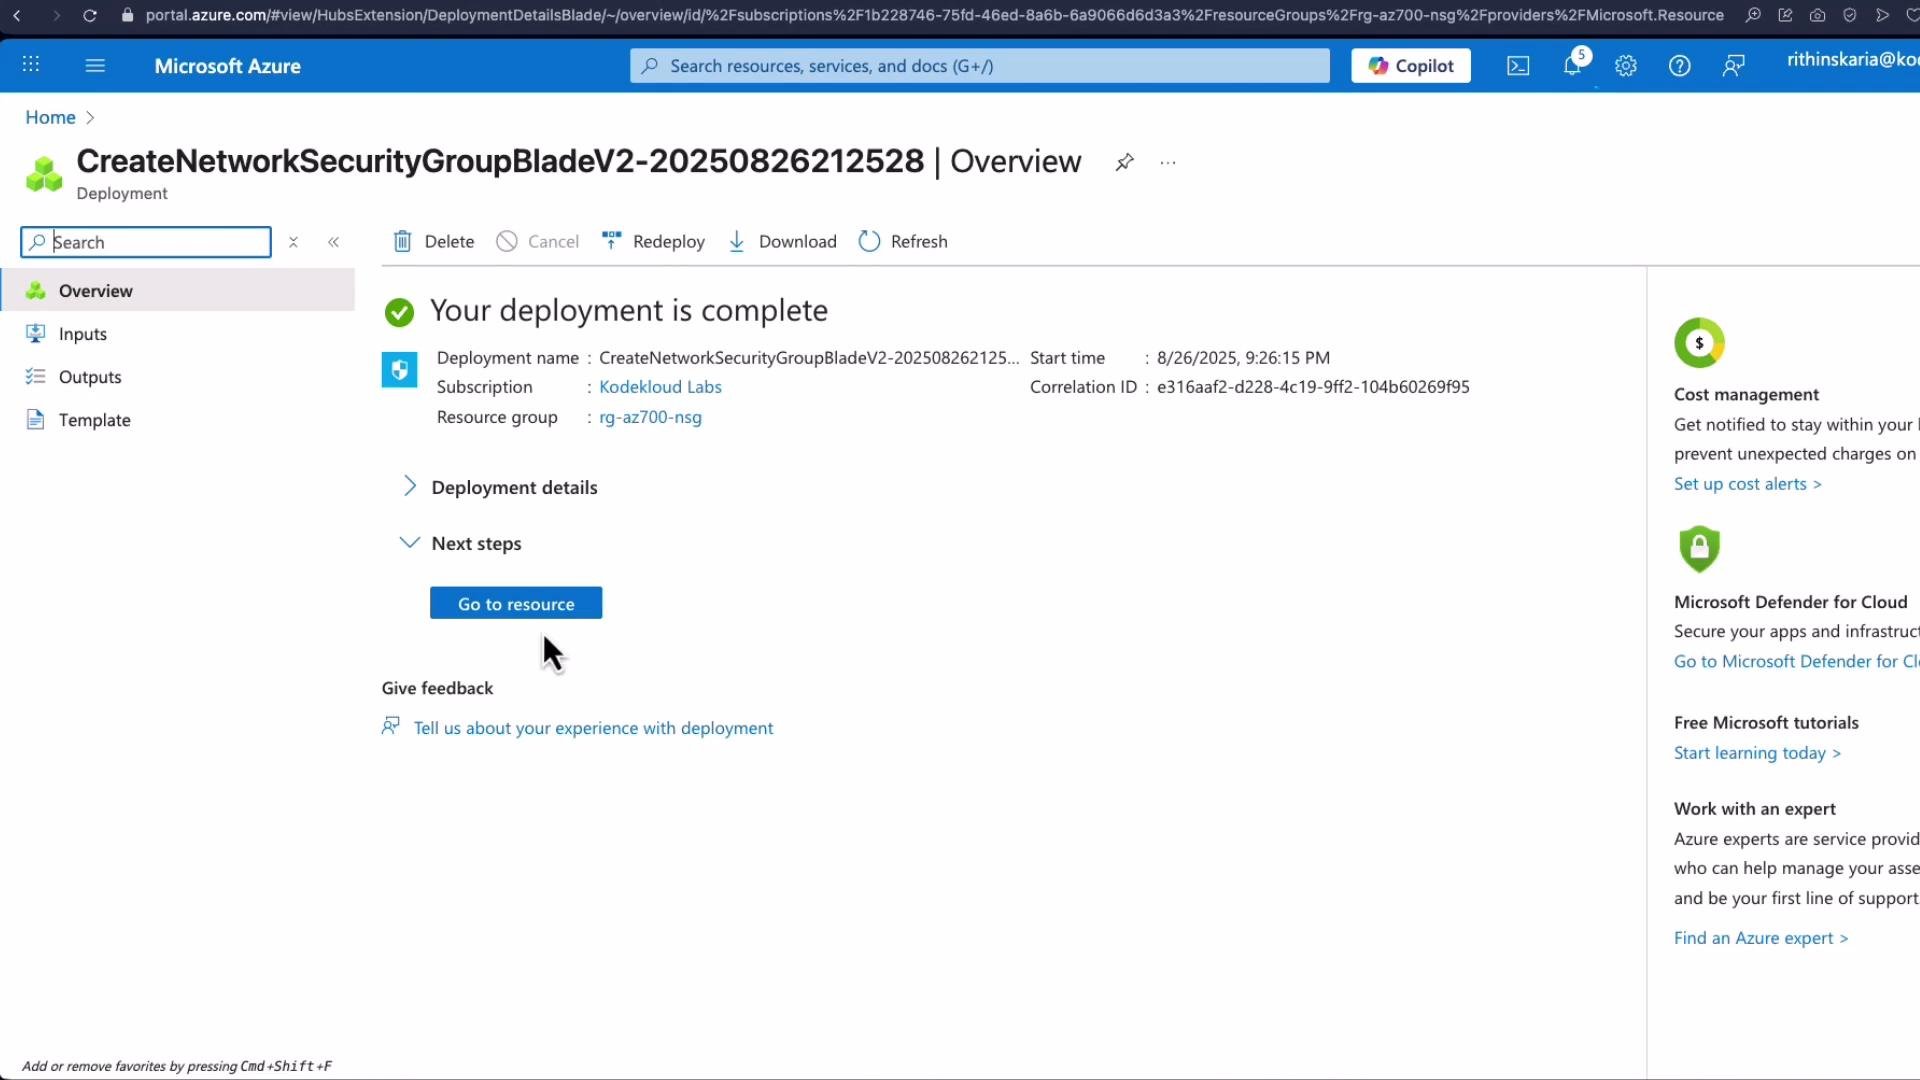Click the disabled Cancel toolbar item
This screenshot has width=1920, height=1080.
click(538, 241)
